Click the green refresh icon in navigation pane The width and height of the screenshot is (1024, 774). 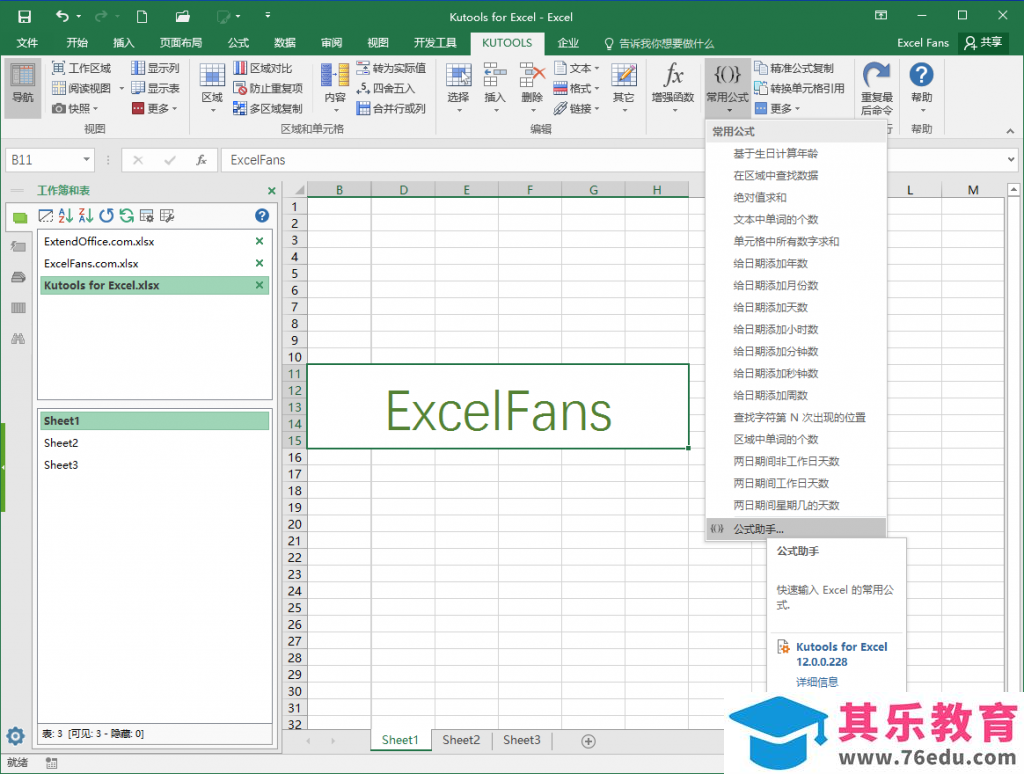coord(127,216)
